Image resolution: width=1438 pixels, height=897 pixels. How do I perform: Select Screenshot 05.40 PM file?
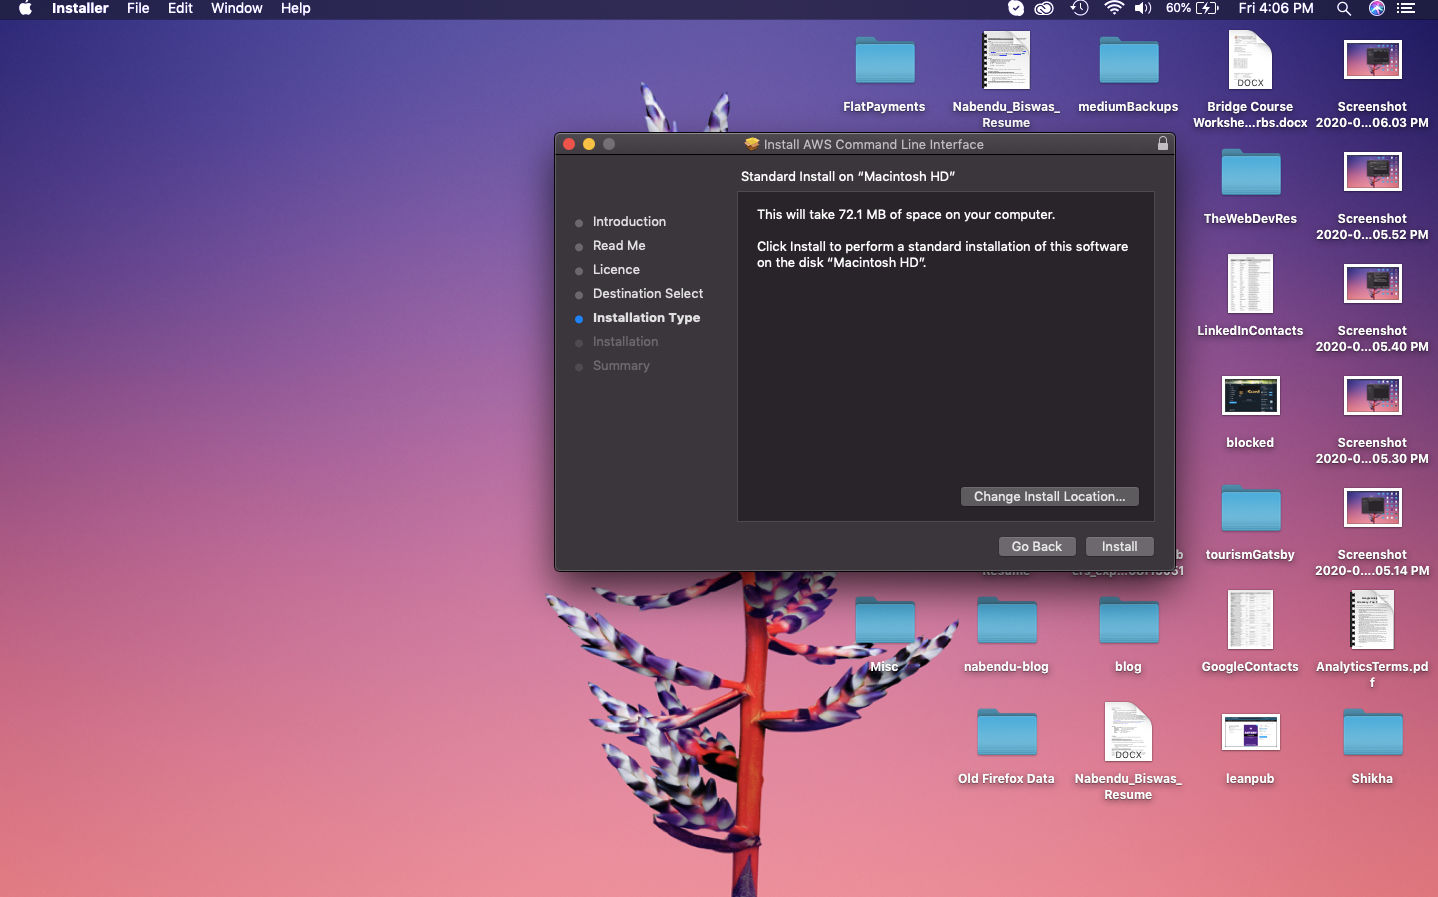pos(1373,284)
